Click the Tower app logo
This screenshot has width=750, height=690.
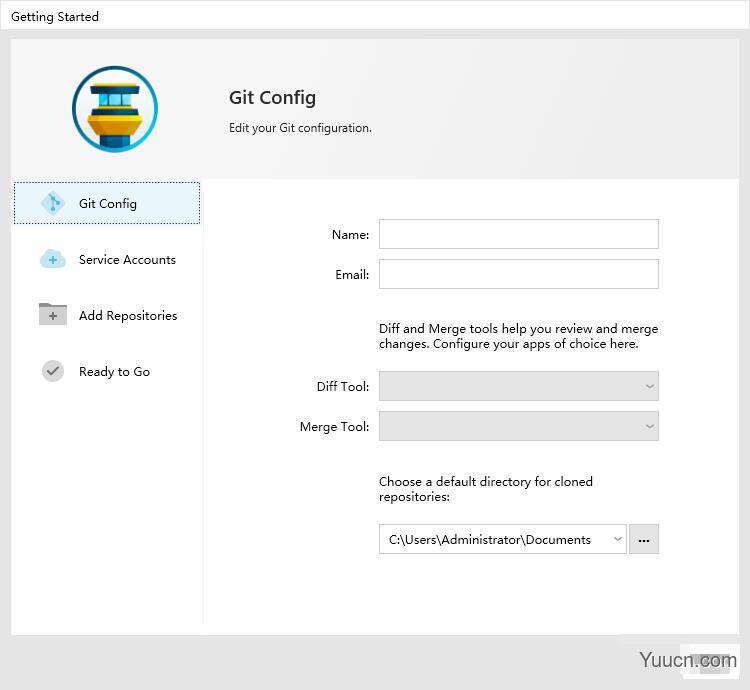tap(115, 109)
